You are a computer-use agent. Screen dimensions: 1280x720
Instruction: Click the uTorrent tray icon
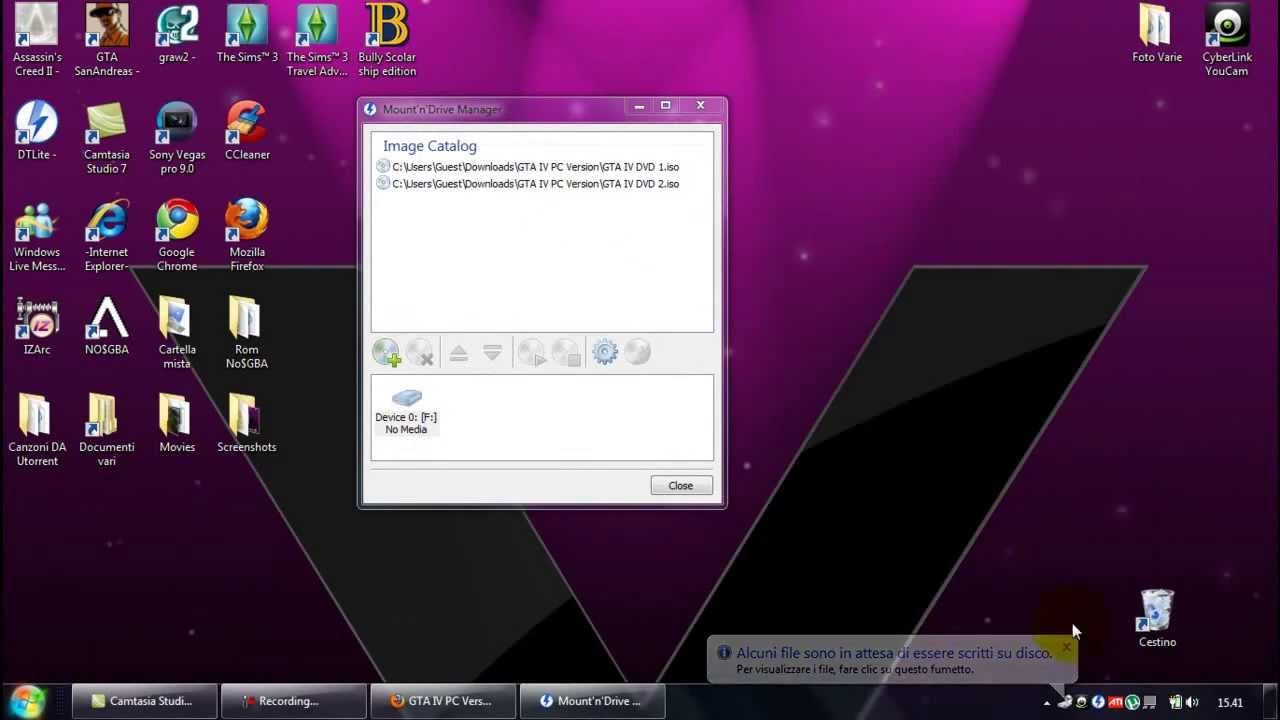tap(1132, 702)
